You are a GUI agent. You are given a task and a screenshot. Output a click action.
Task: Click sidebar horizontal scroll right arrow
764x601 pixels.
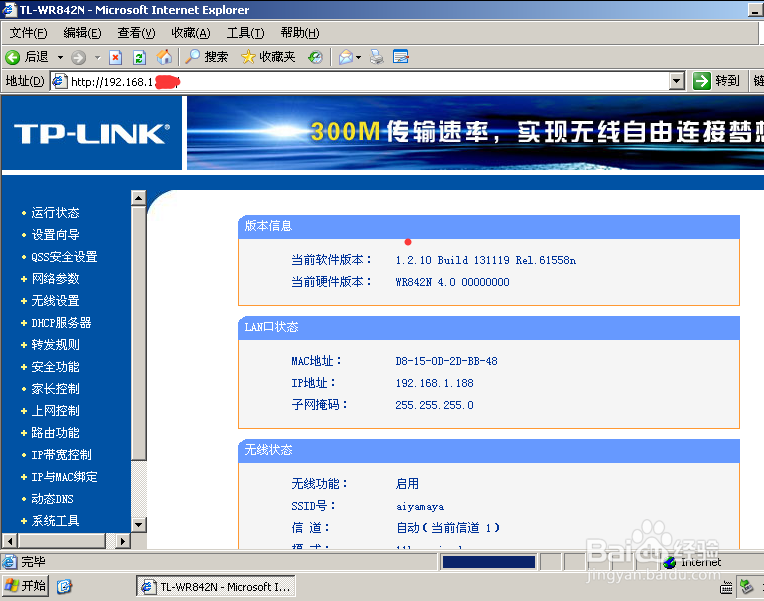coord(123,541)
